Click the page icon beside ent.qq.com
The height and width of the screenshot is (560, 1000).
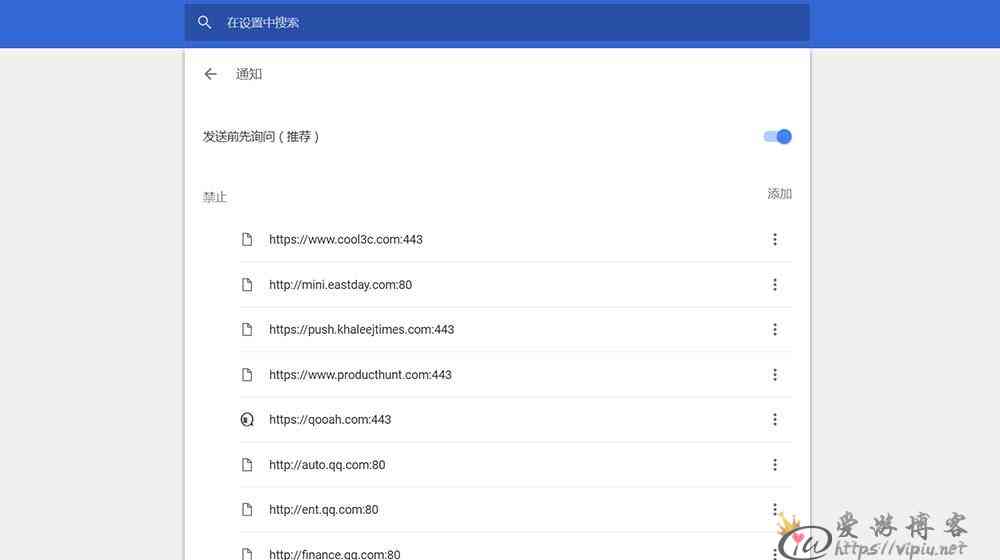tap(247, 510)
